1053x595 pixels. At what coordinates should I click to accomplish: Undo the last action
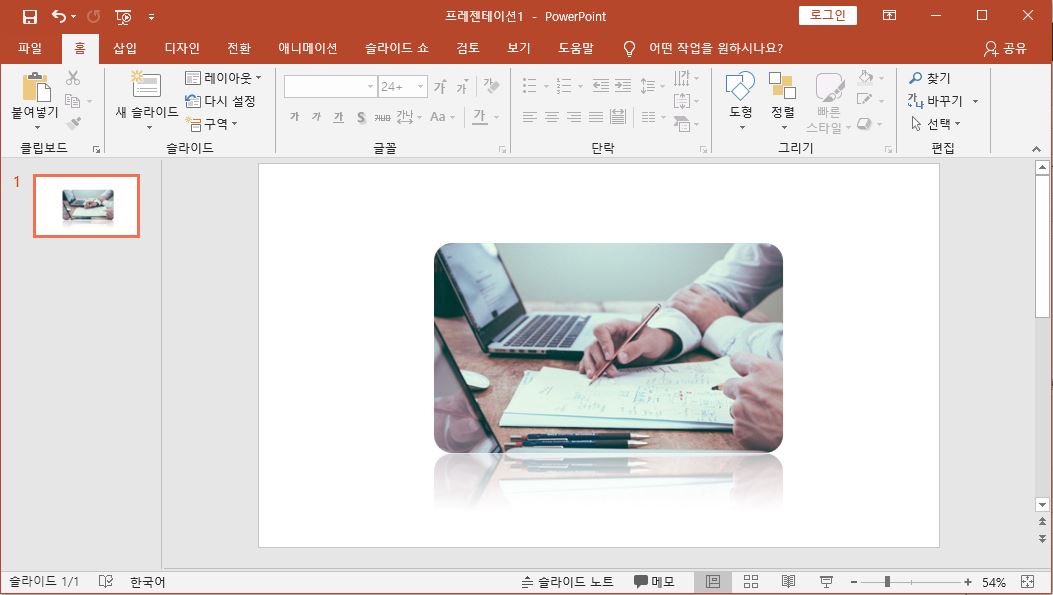[59, 16]
